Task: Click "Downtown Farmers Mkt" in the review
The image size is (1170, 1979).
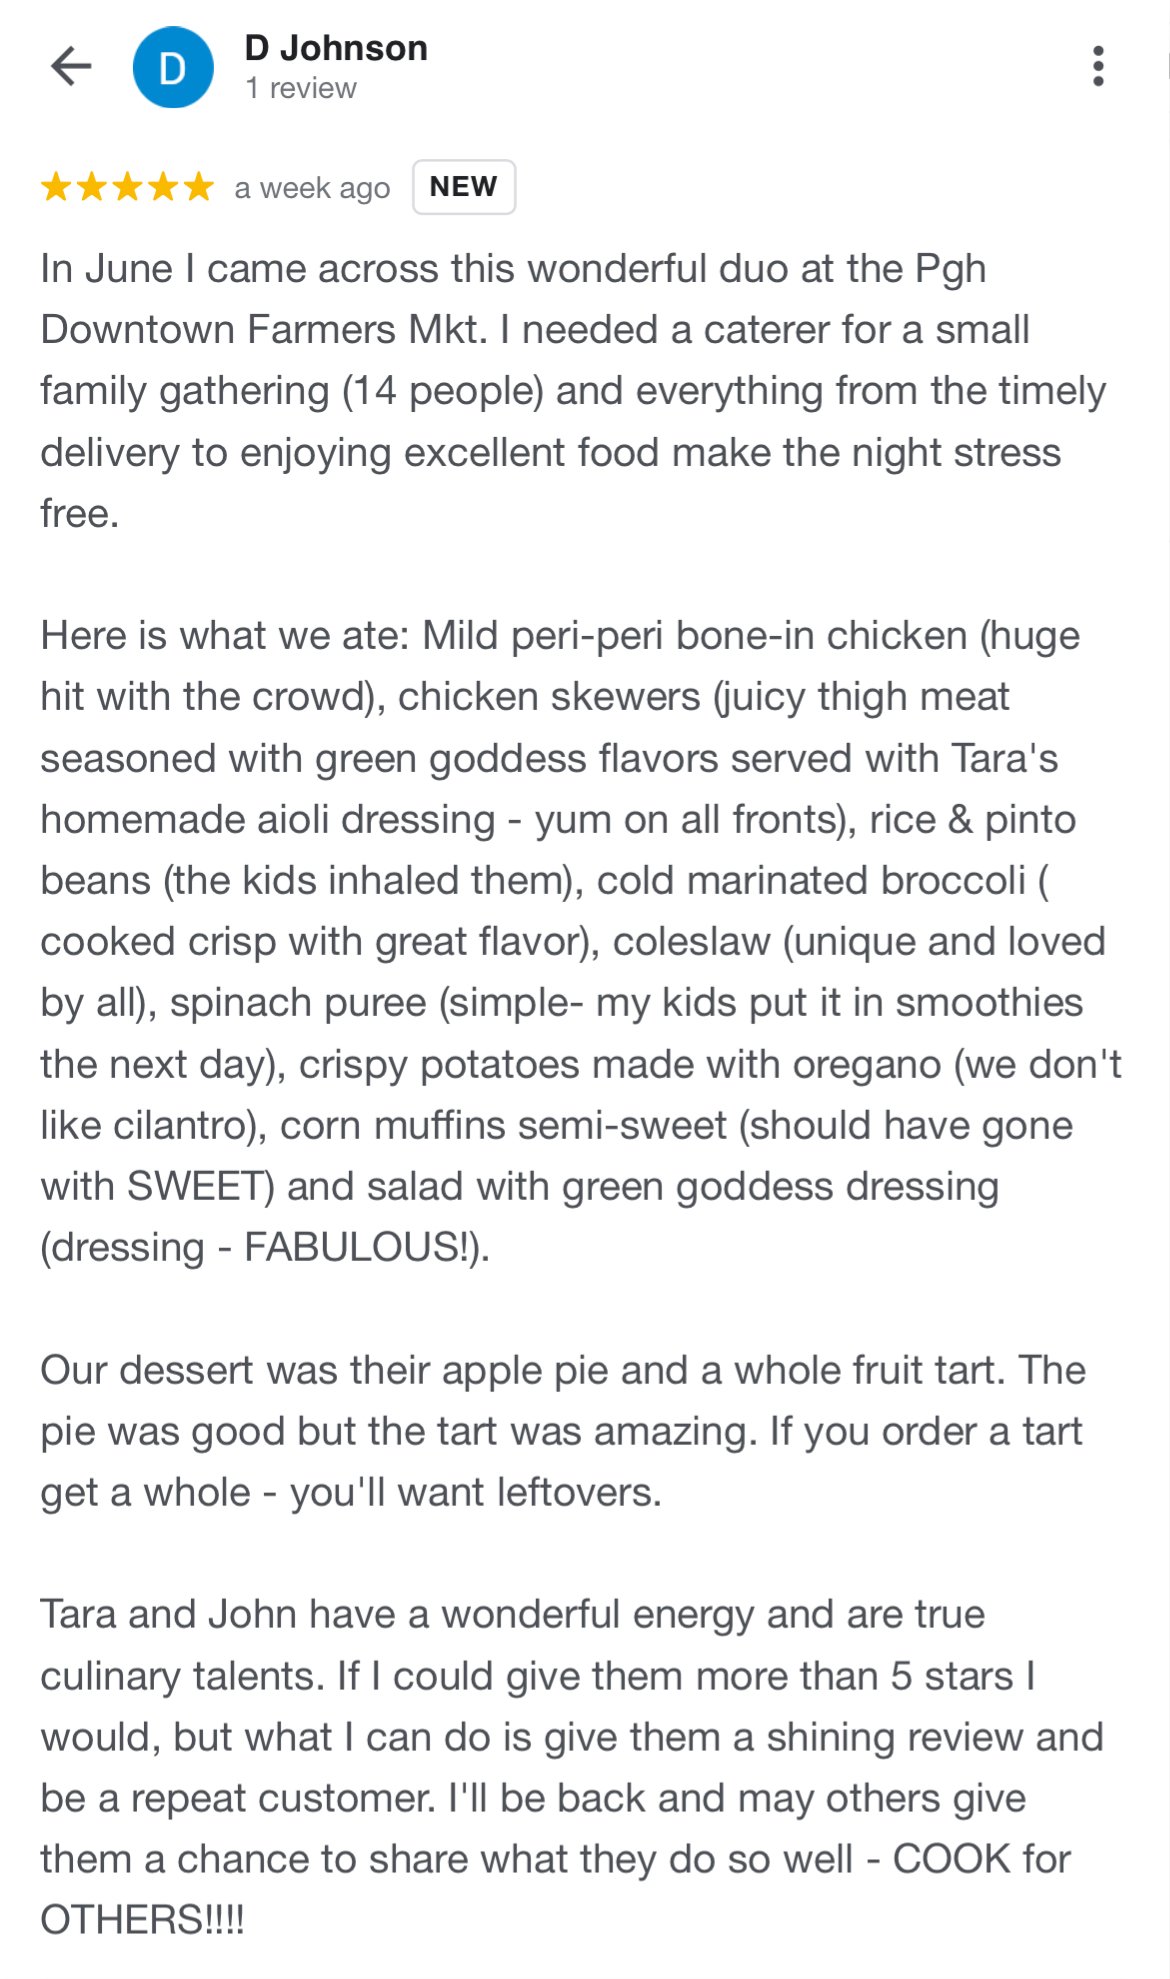Action: pos(264,331)
